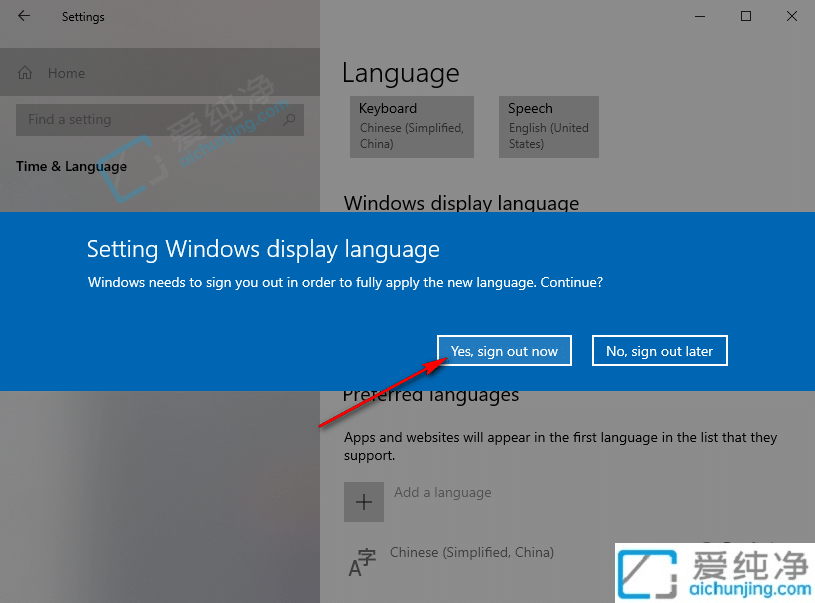Select the Chinese (Simplified, China) language entry
This screenshot has height=603, width=815.
(471, 551)
